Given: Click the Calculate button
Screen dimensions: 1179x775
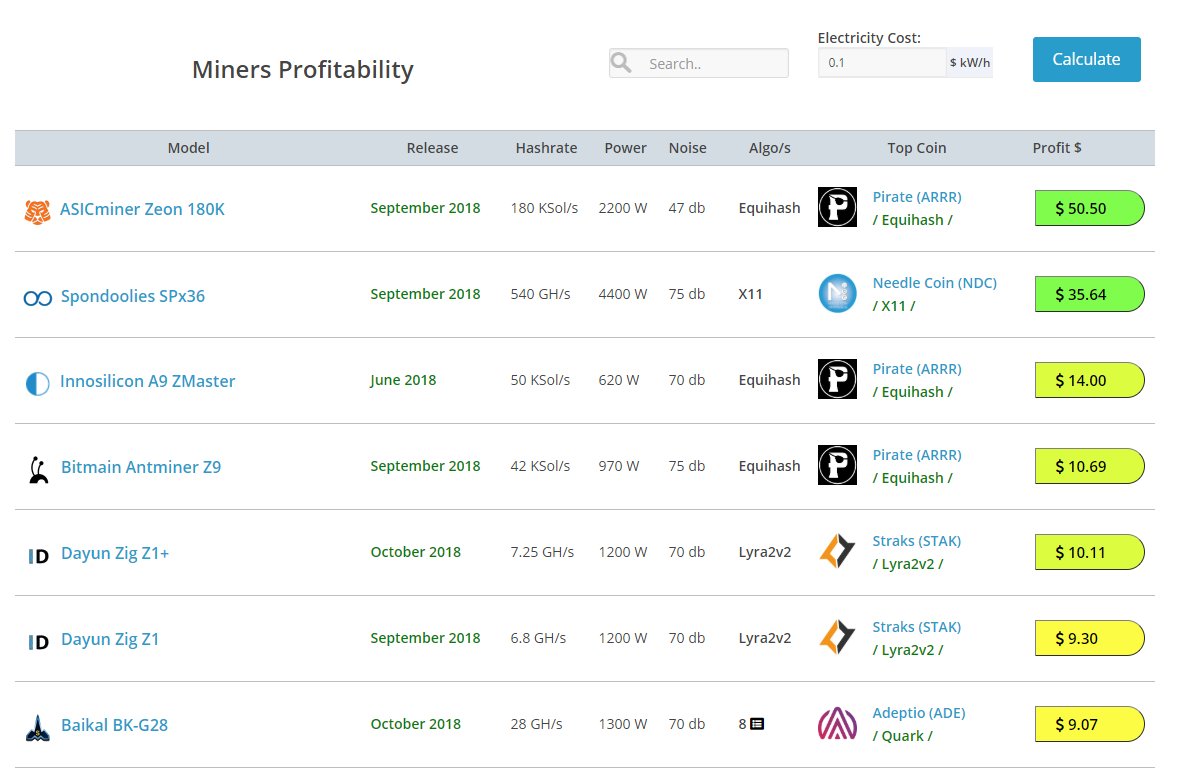Looking at the screenshot, I should tap(1086, 59).
